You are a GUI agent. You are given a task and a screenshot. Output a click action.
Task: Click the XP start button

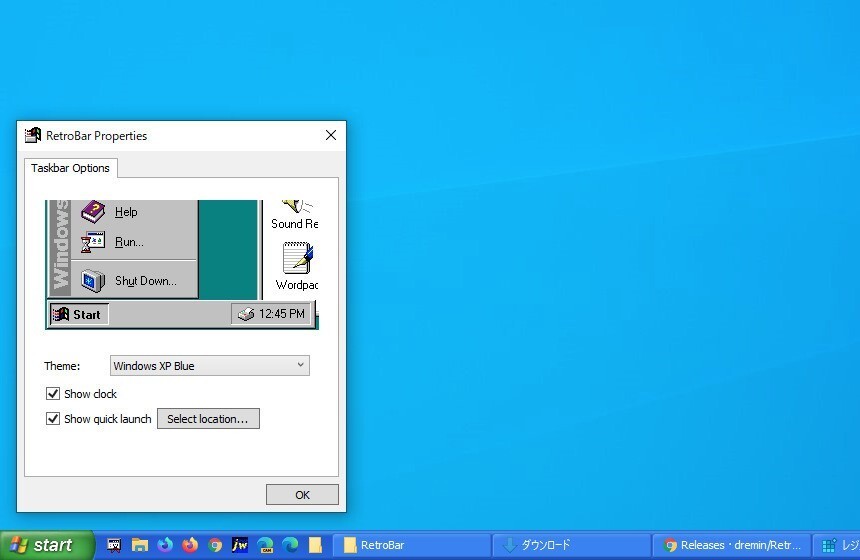pyautogui.click(x=45, y=545)
